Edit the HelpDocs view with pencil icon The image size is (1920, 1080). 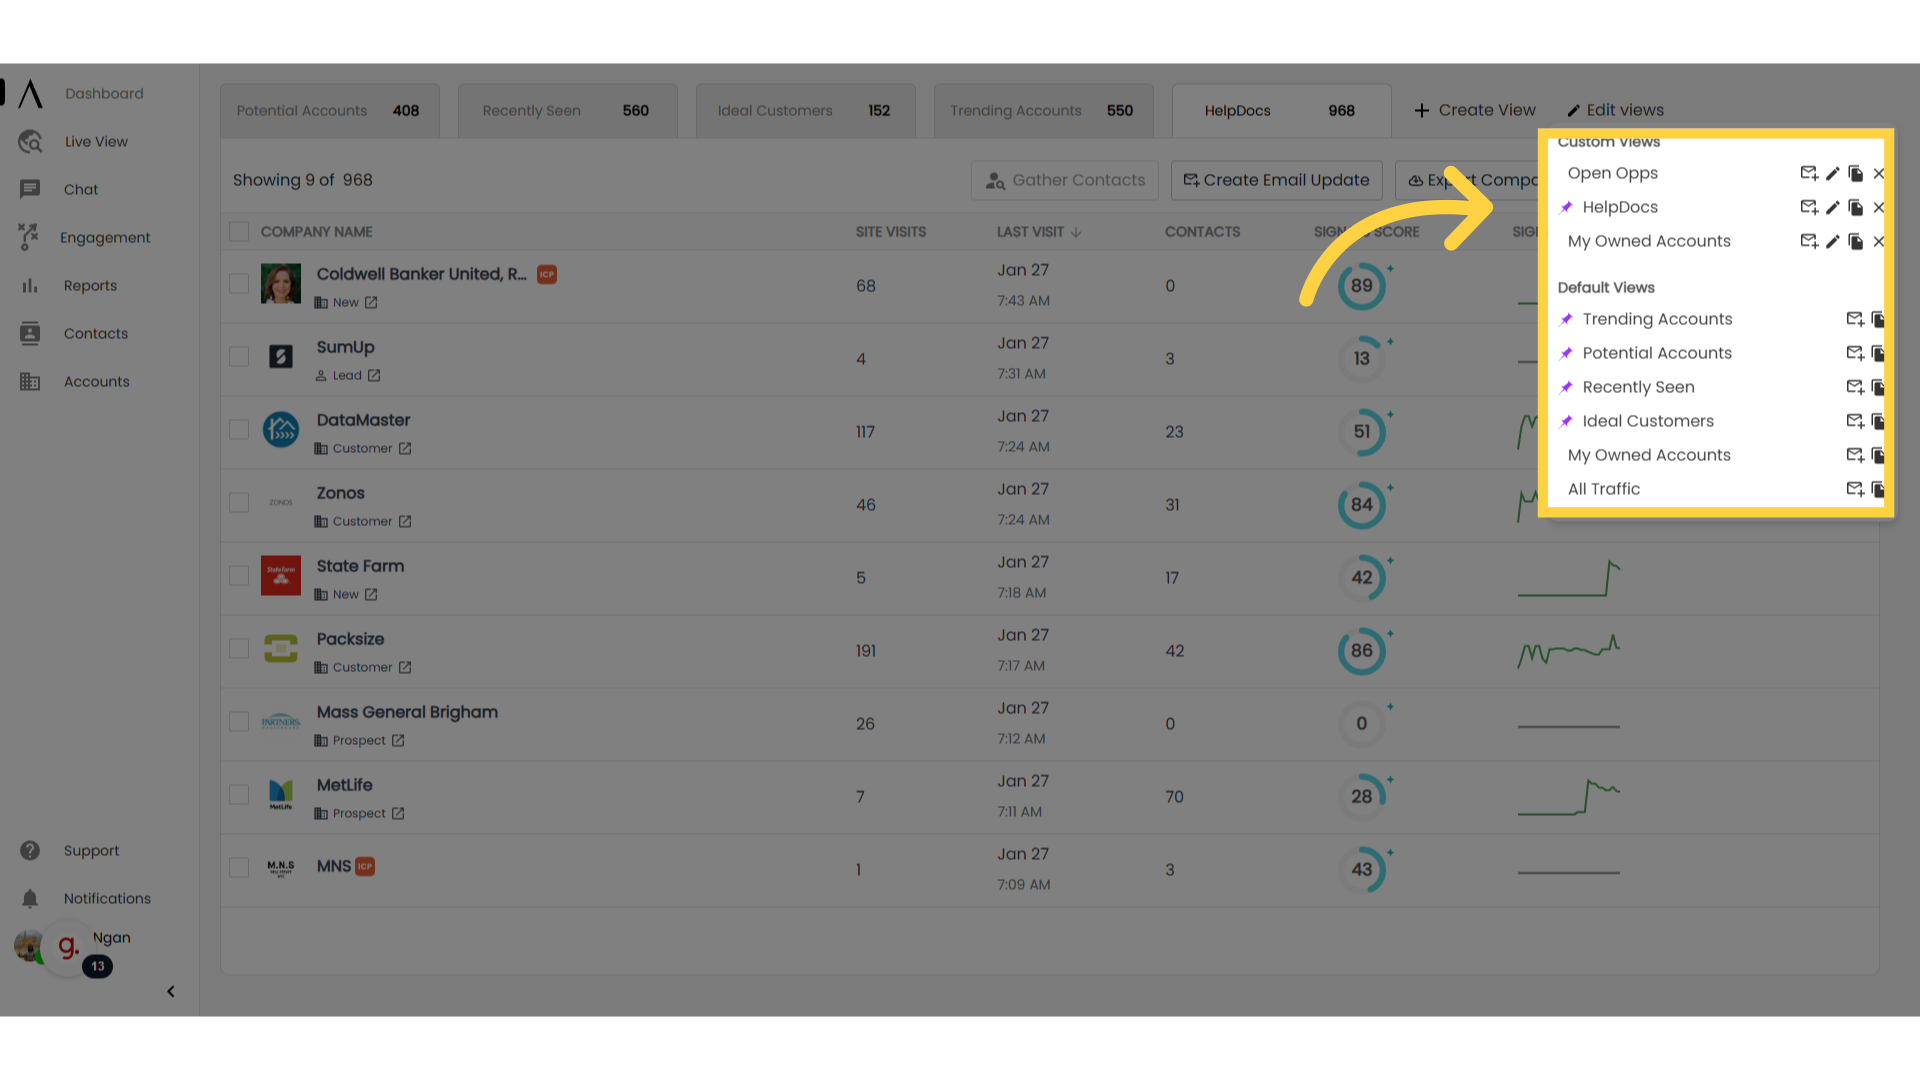pos(1833,208)
